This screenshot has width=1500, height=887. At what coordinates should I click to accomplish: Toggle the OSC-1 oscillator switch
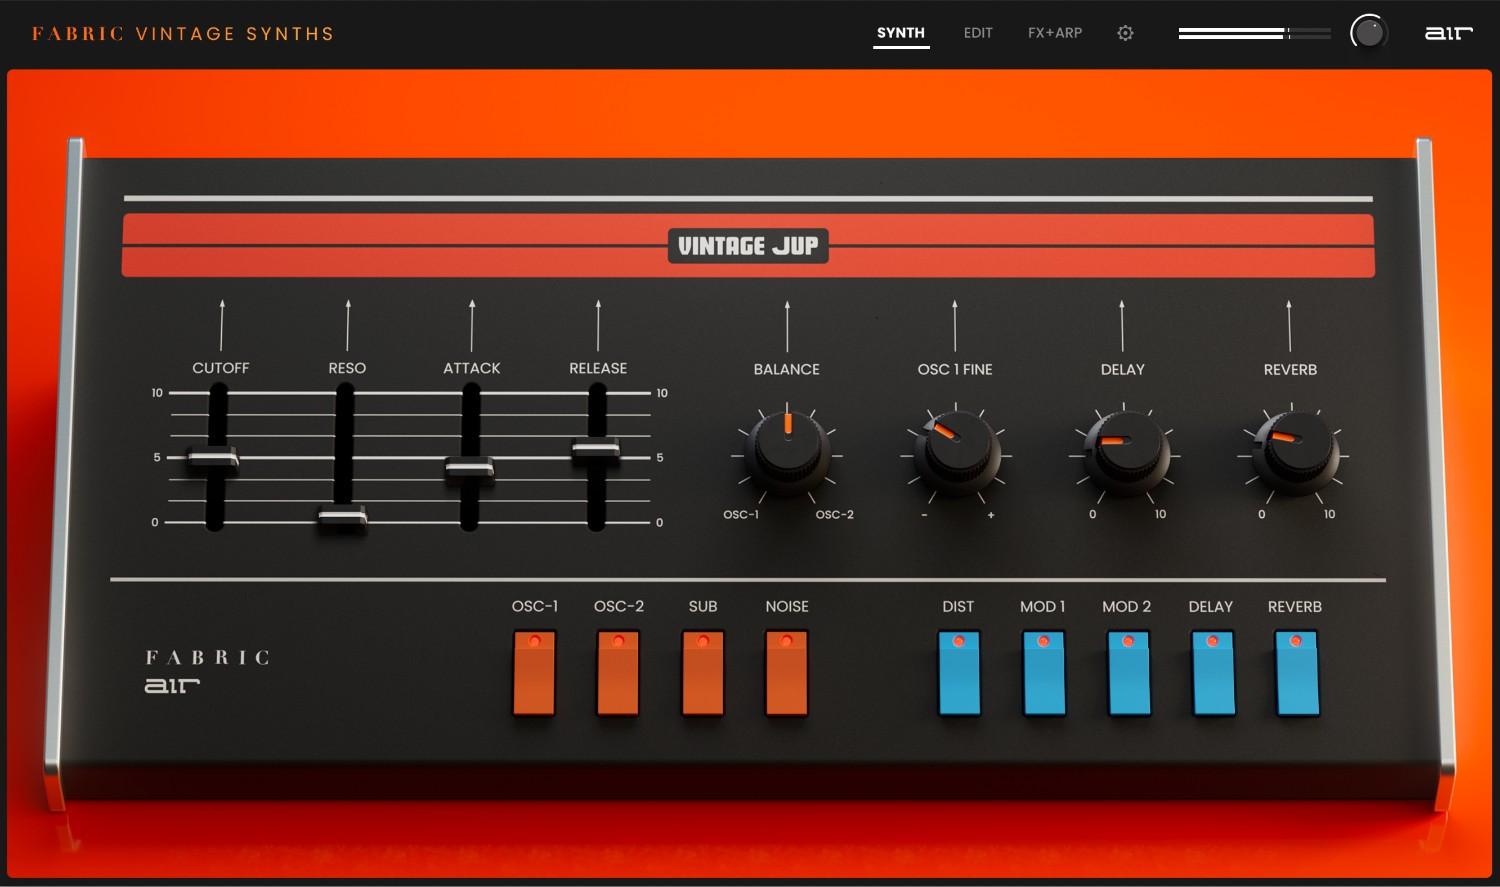(534, 672)
